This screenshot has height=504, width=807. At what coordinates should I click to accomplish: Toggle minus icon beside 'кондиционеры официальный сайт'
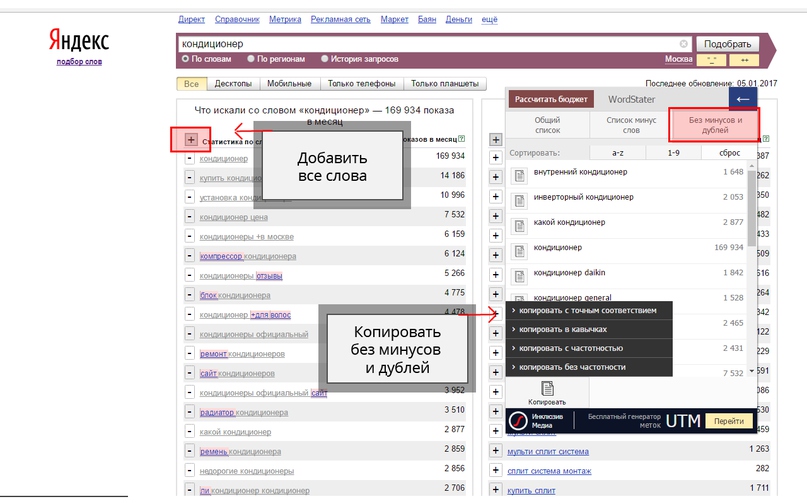click(x=189, y=393)
